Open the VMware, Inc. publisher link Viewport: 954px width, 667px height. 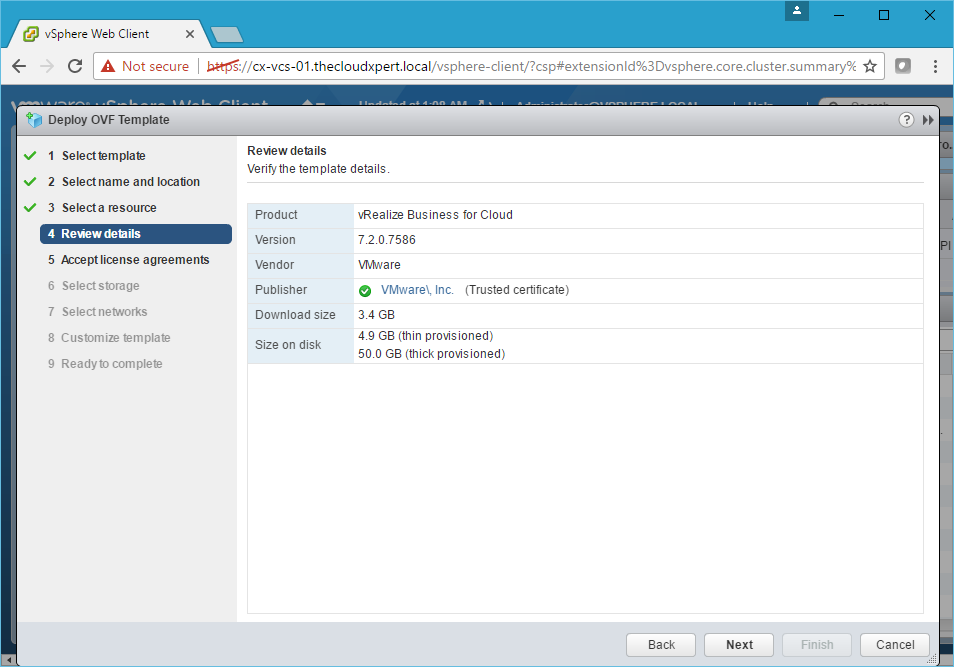click(x=417, y=290)
